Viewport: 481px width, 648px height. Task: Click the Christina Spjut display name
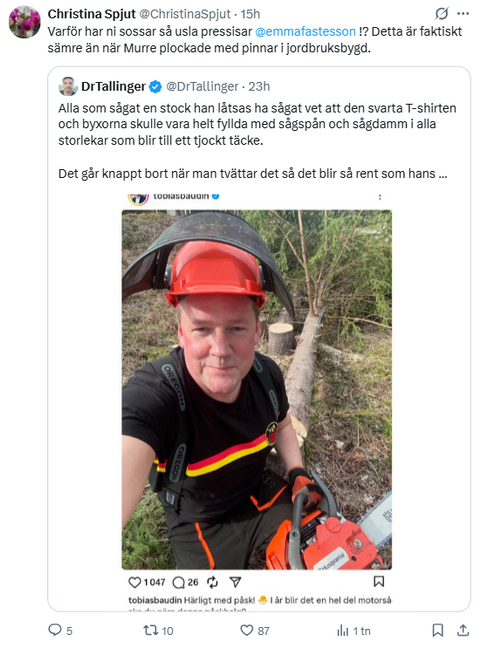[x=91, y=14]
